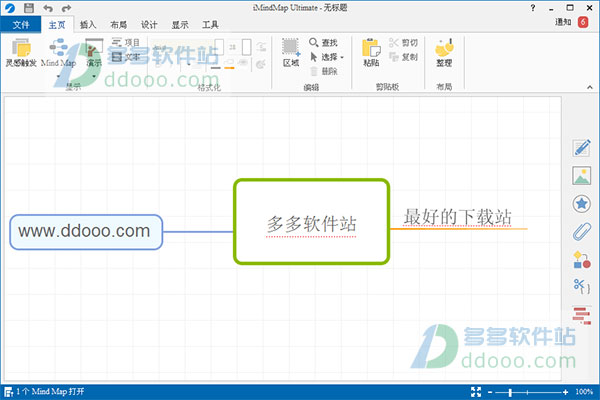Viewport: 600px width, 400px height.
Task: Redo the last action
Action: pos(66,8)
